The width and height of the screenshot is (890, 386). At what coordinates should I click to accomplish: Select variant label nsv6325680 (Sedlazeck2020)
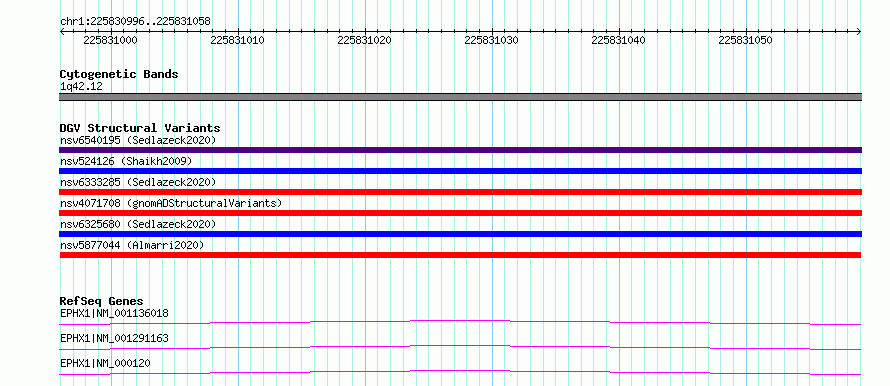pyautogui.click(x=138, y=224)
